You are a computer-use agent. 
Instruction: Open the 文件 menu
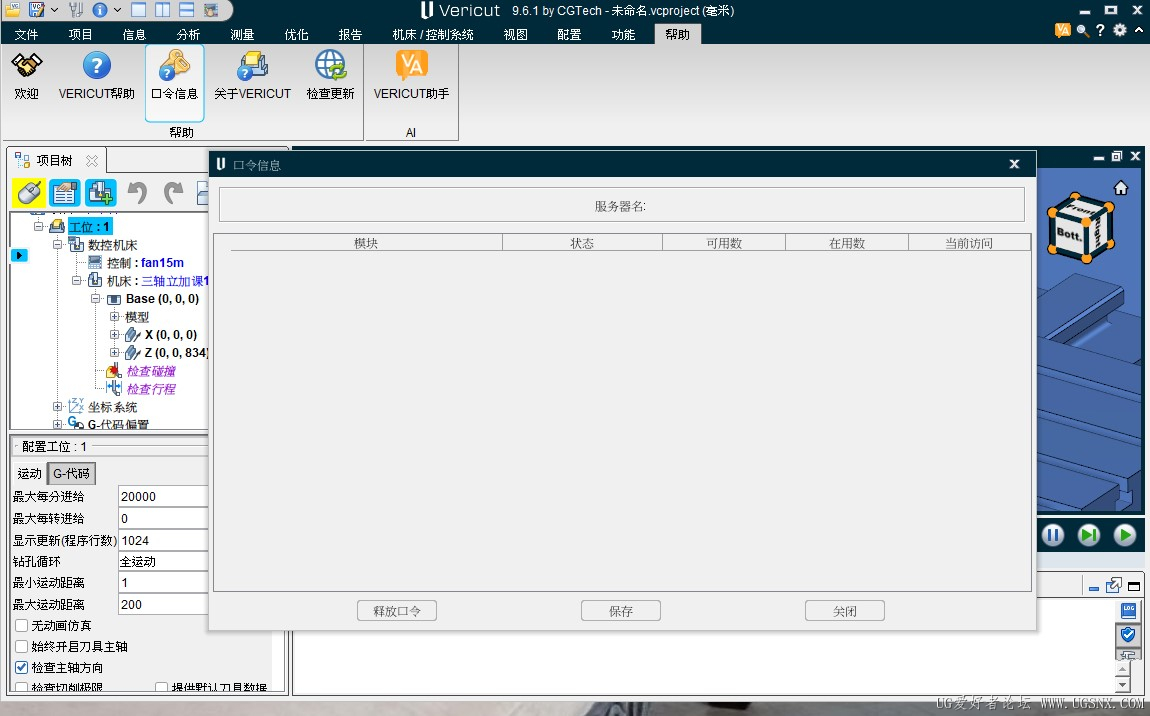click(26, 34)
